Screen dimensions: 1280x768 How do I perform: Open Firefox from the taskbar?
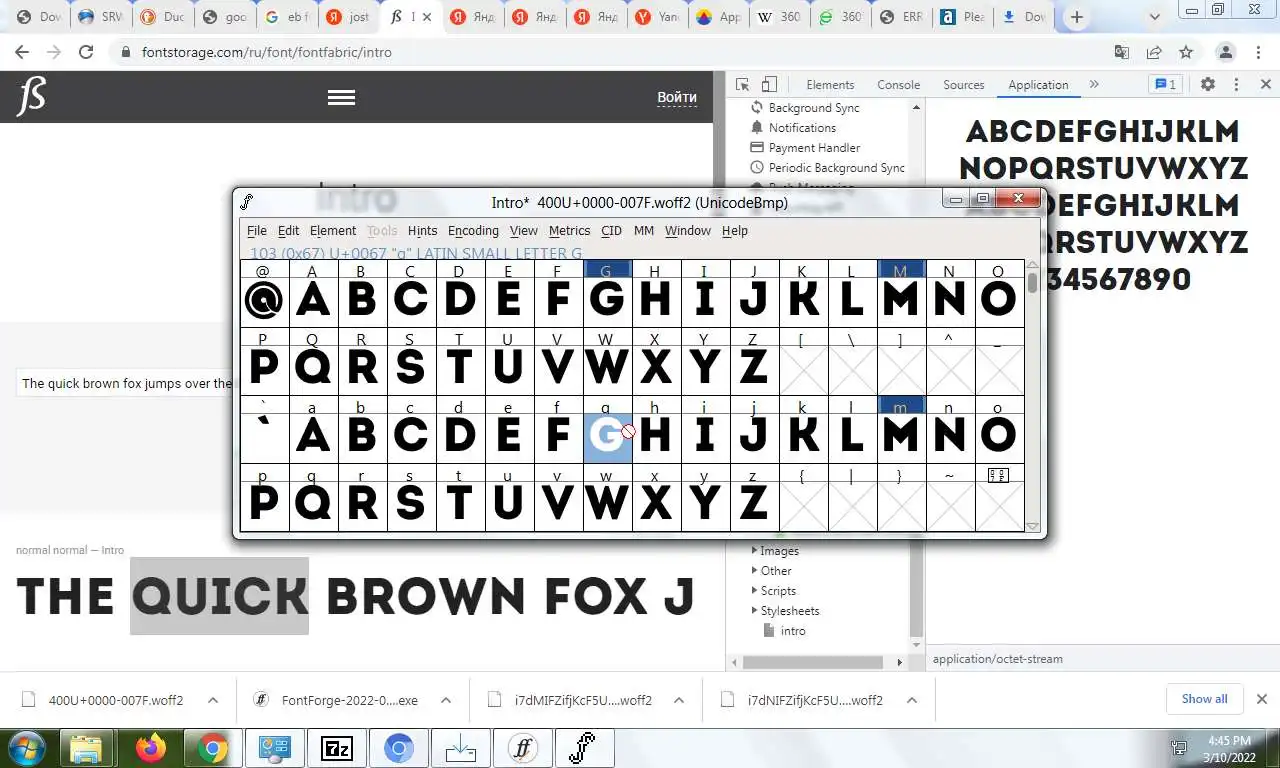coord(150,748)
